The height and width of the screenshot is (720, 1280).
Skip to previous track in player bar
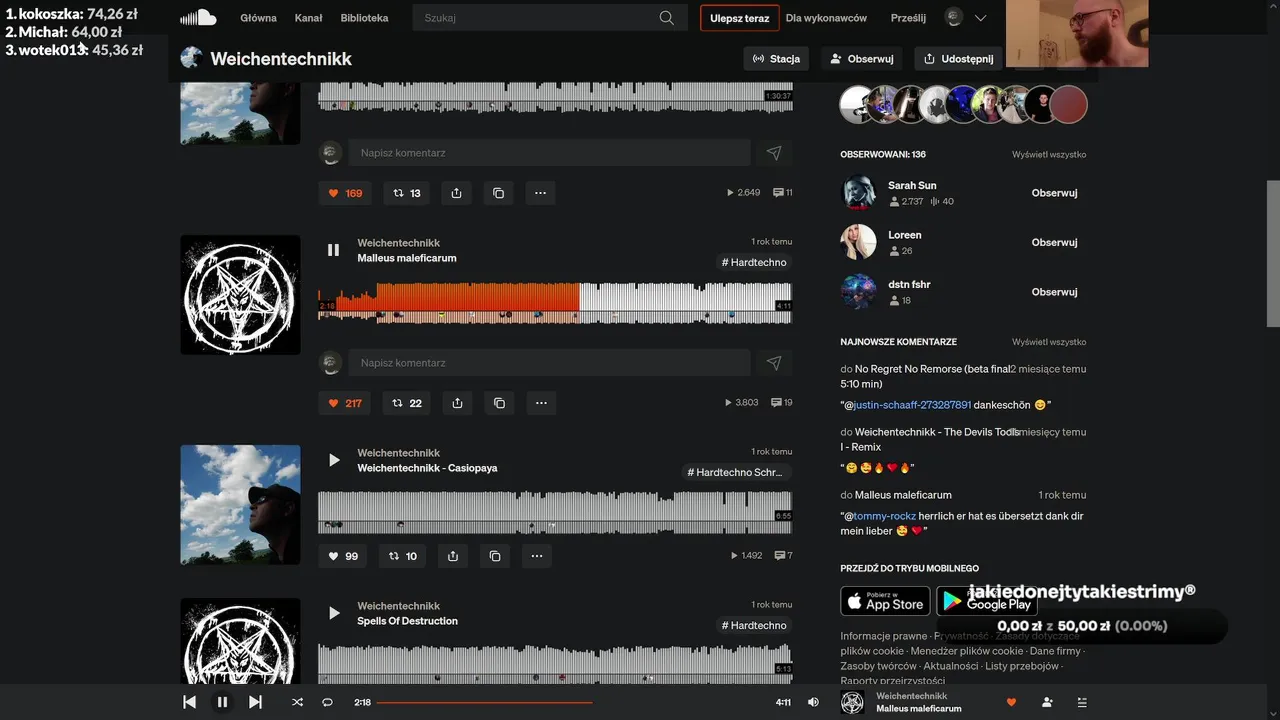click(x=189, y=702)
